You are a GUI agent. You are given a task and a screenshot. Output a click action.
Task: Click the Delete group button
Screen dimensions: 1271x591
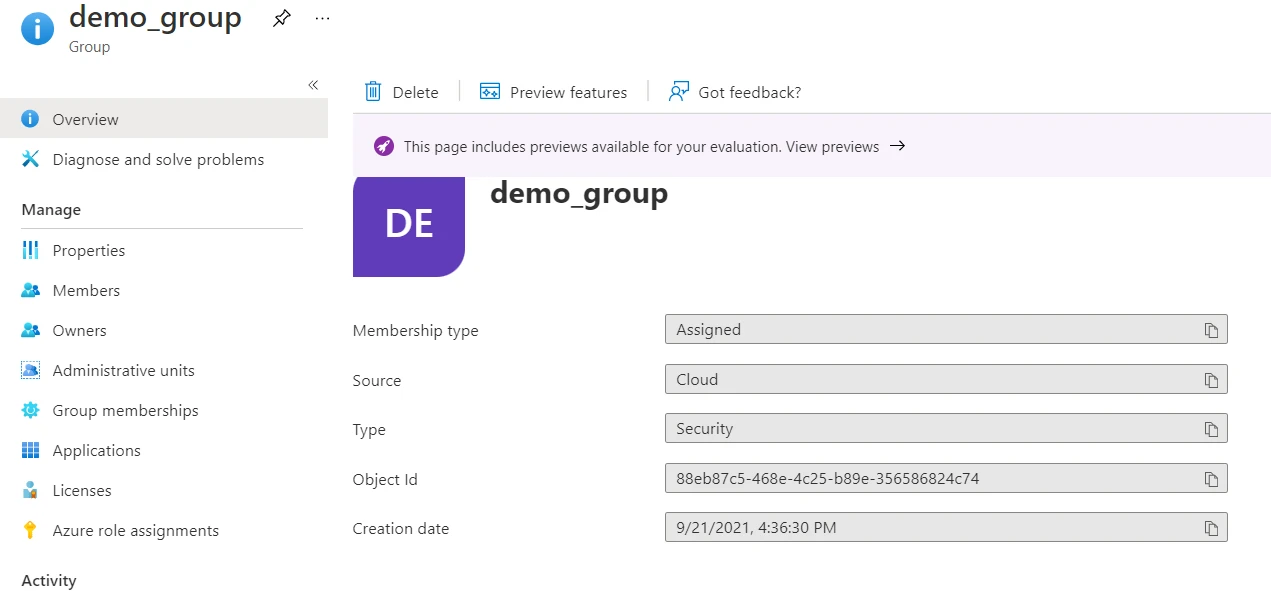403,92
